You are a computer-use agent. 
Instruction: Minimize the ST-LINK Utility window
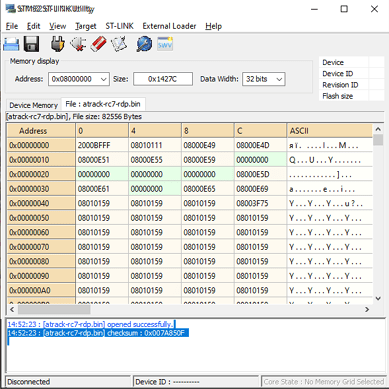pyautogui.click(x=314, y=9)
